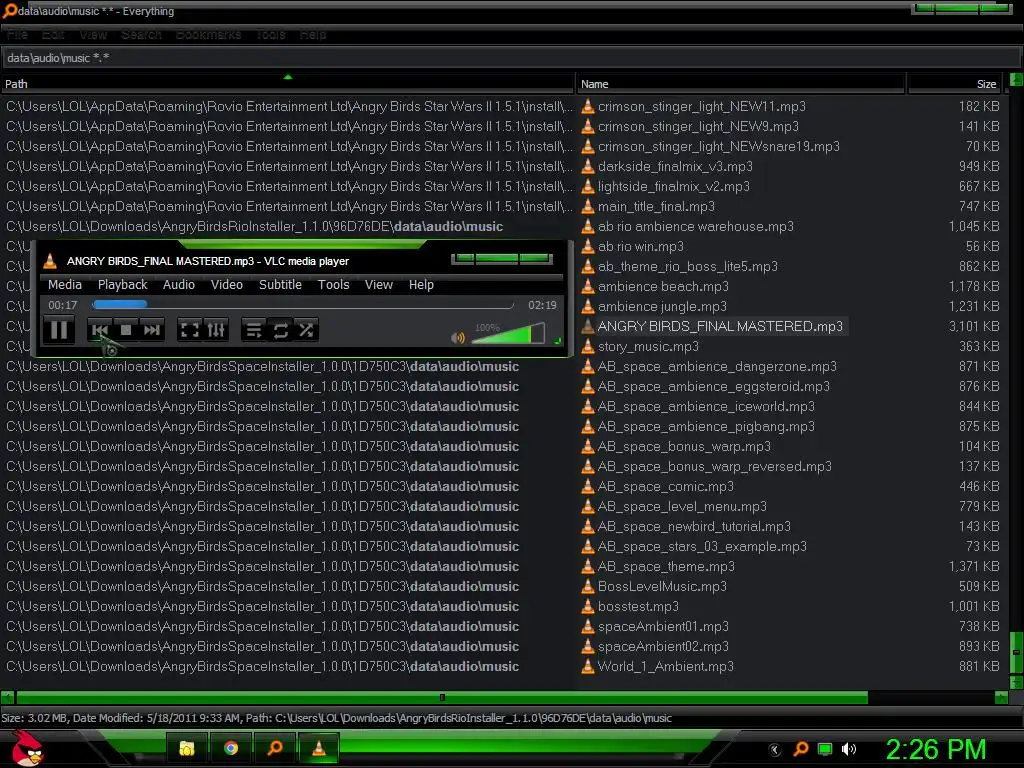Open the VLC View menu
This screenshot has width=1024, height=768.
pyautogui.click(x=379, y=285)
